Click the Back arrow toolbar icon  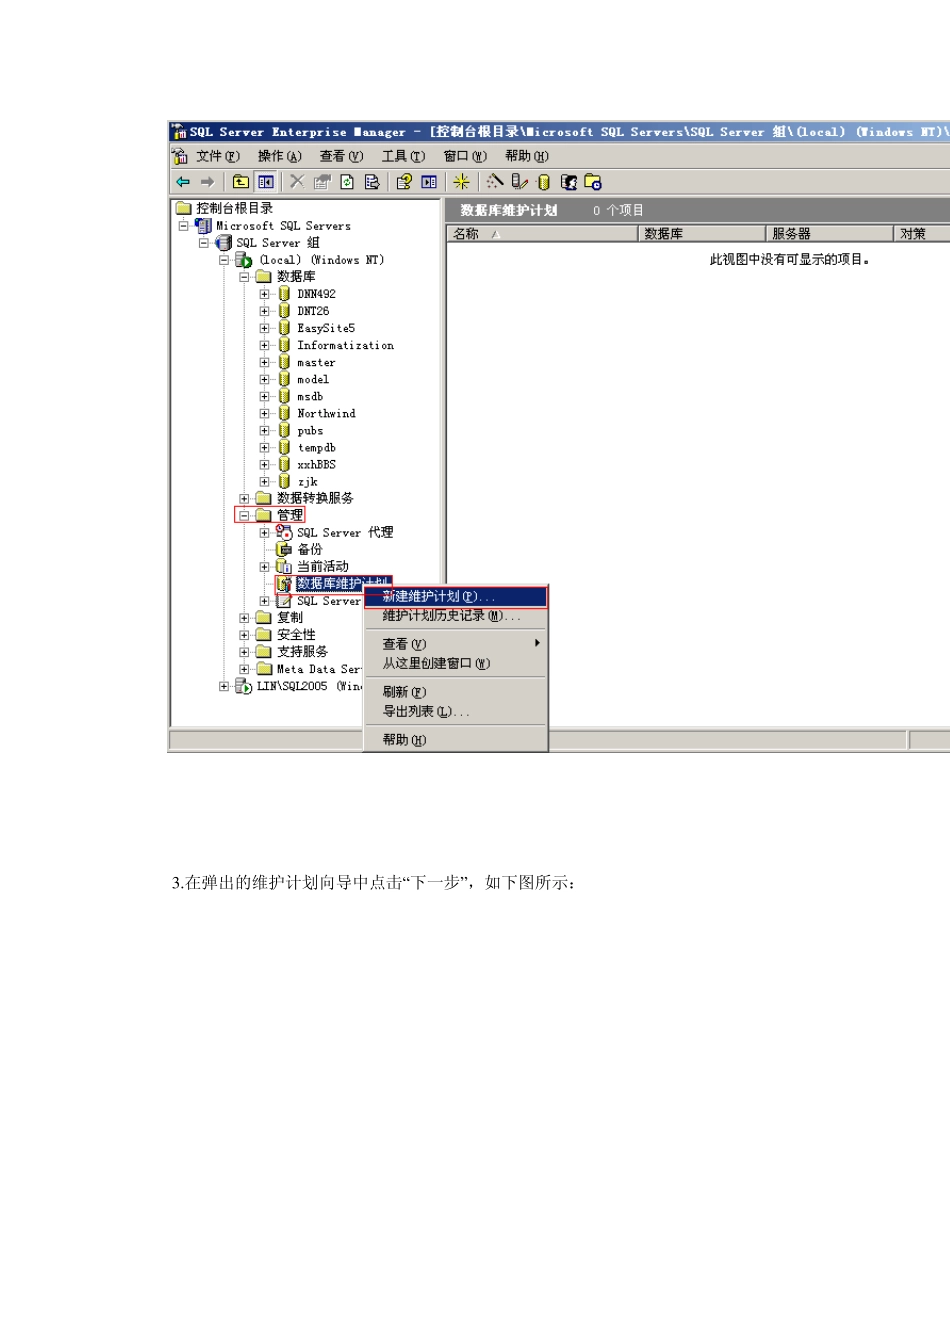[183, 182]
